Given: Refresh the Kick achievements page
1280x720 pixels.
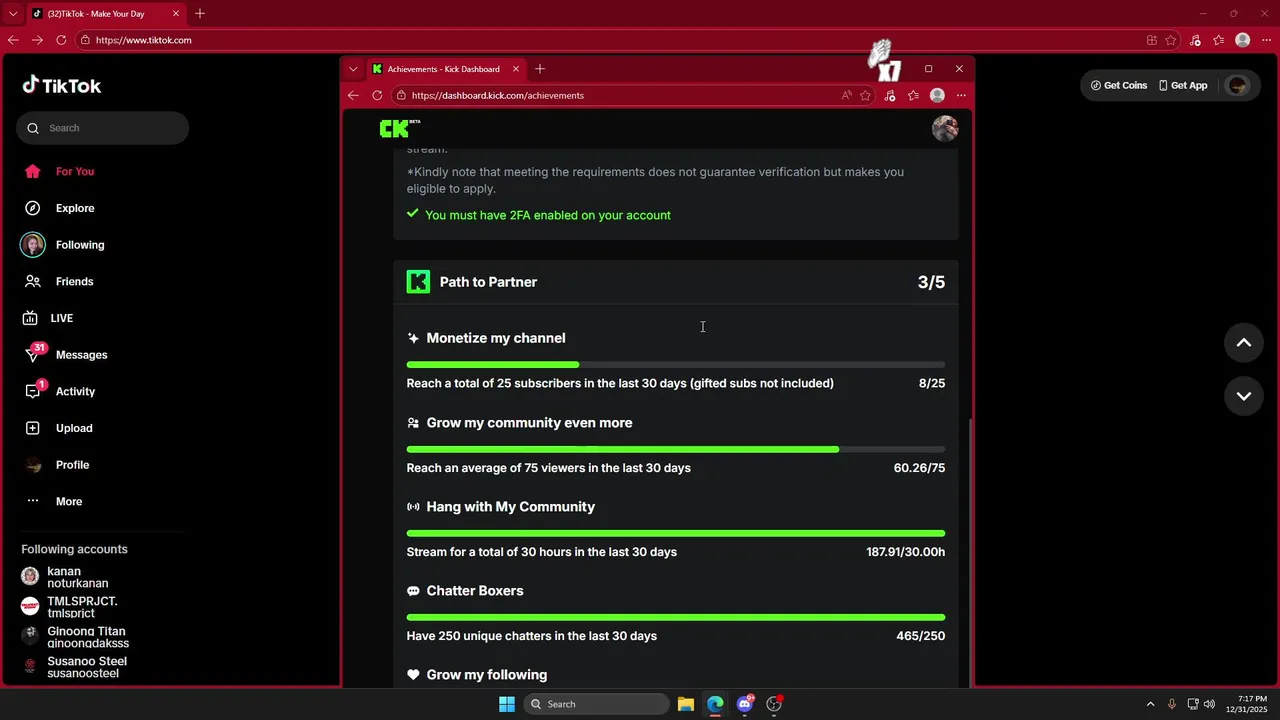Looking at the screenshot, I should 377,95.
